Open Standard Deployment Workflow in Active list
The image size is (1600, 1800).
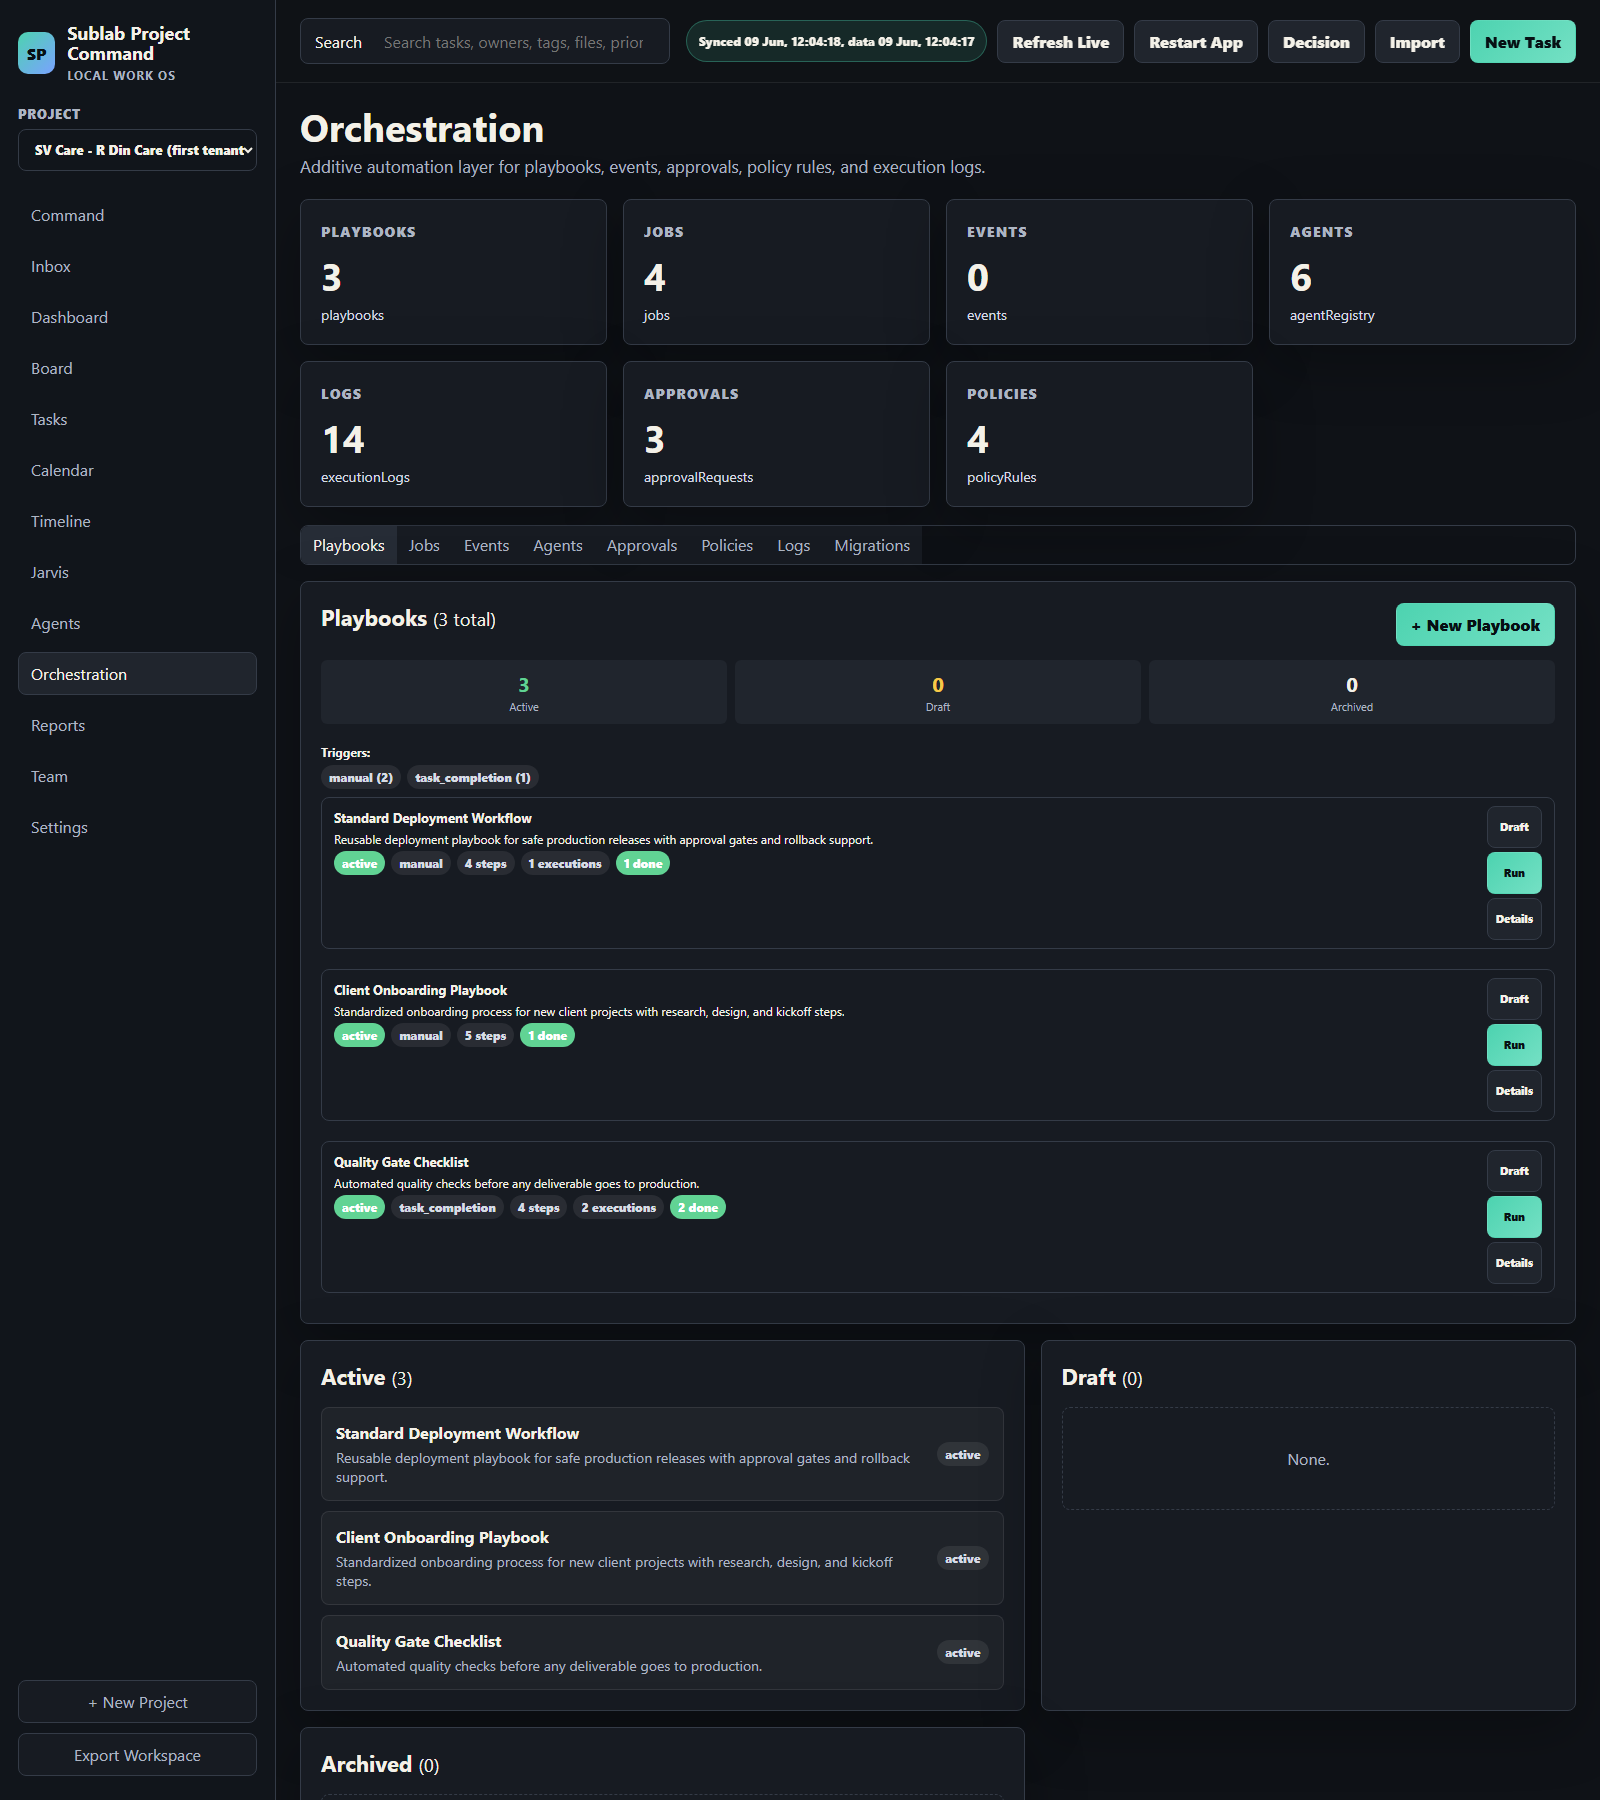pos(662,1454)
